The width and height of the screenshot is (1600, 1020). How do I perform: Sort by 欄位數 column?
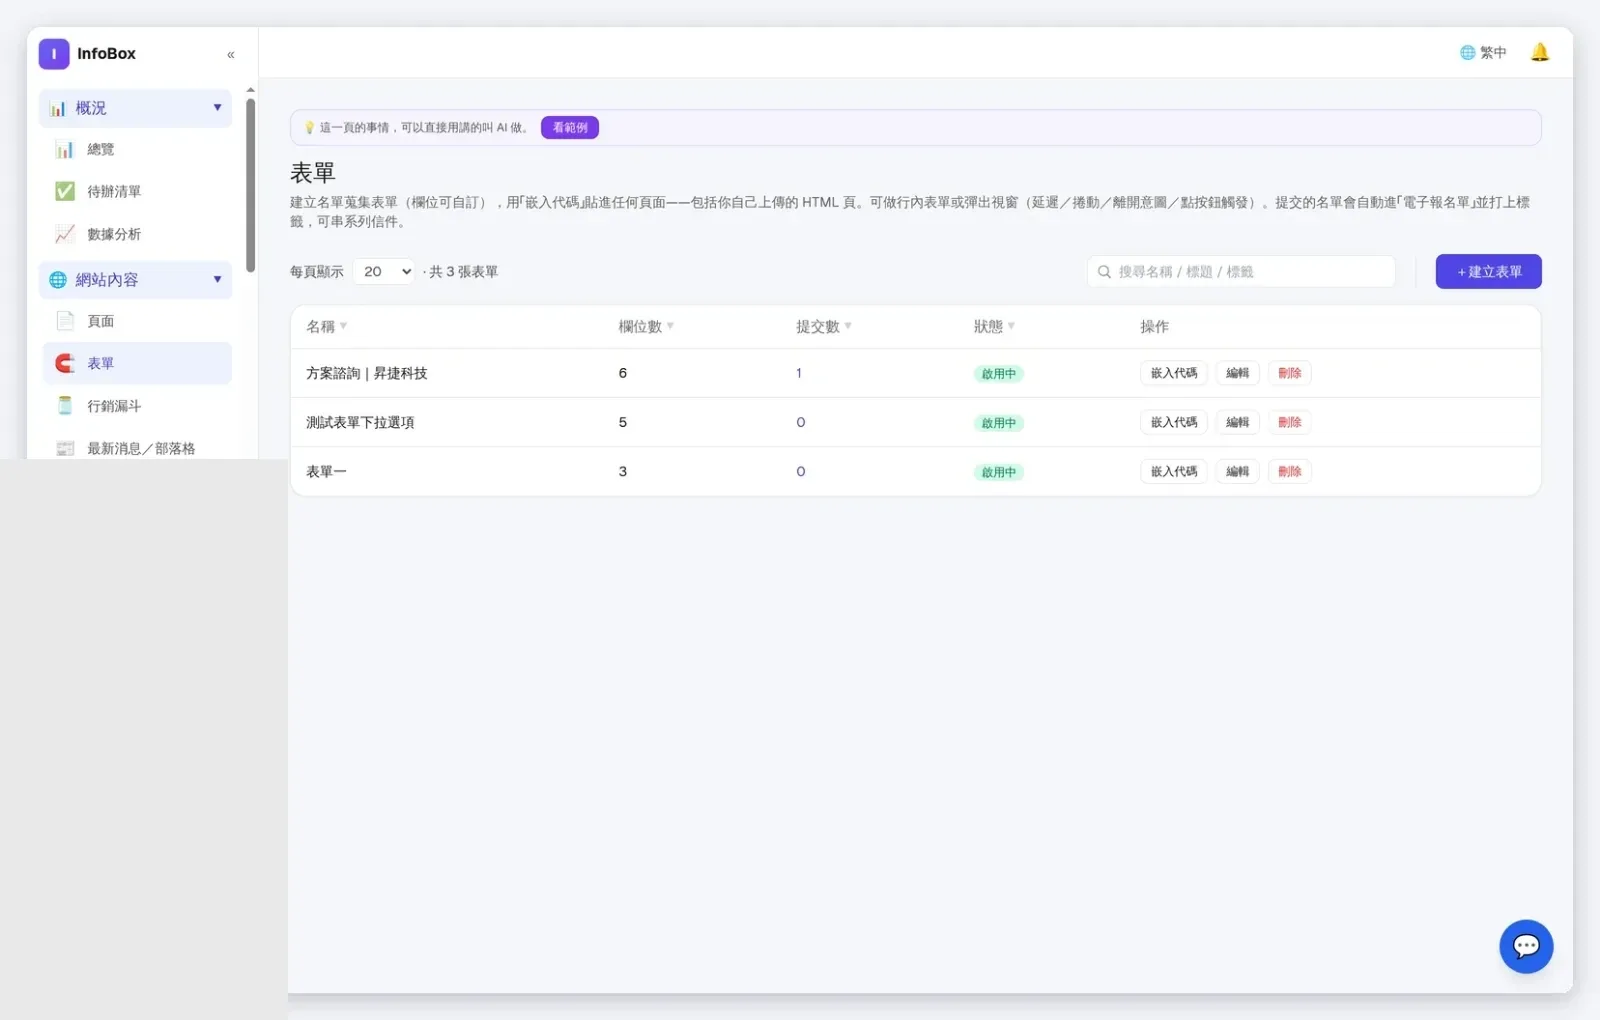coord(646,327)
